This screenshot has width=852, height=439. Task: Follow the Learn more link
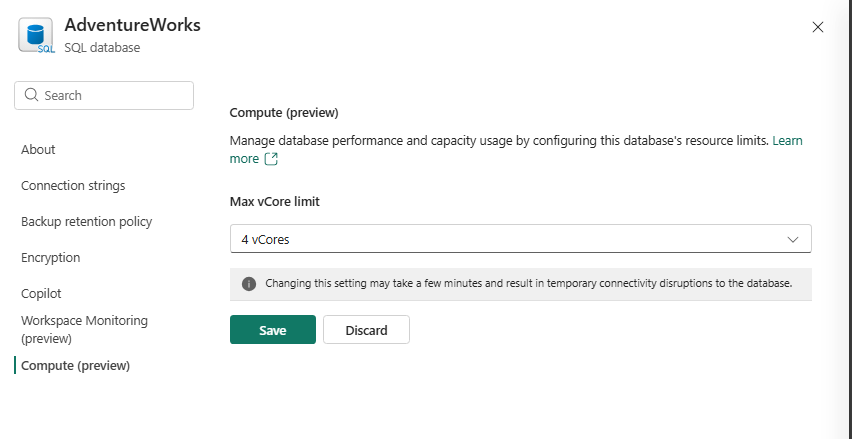[787, 141]
